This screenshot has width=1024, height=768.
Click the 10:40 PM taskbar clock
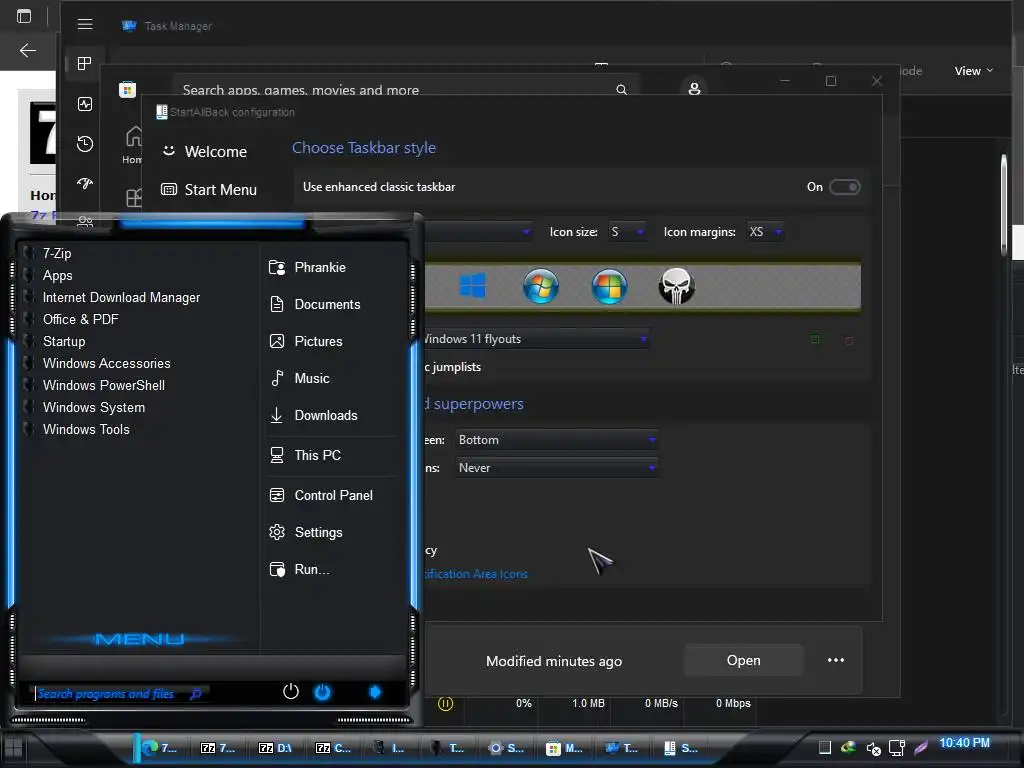pyautogui.click(x=965, y=743)
